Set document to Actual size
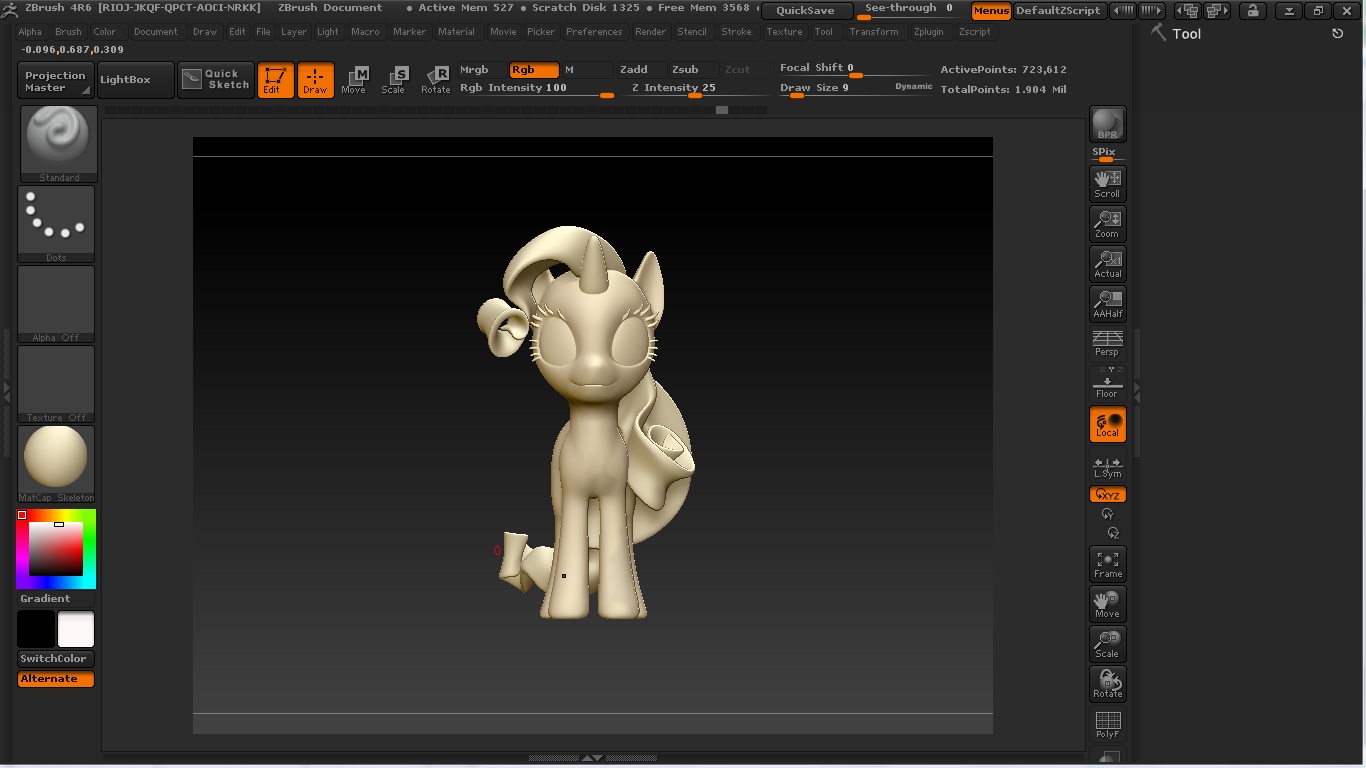This screenshot has height=768, width=1366. tap(1107, 263)
